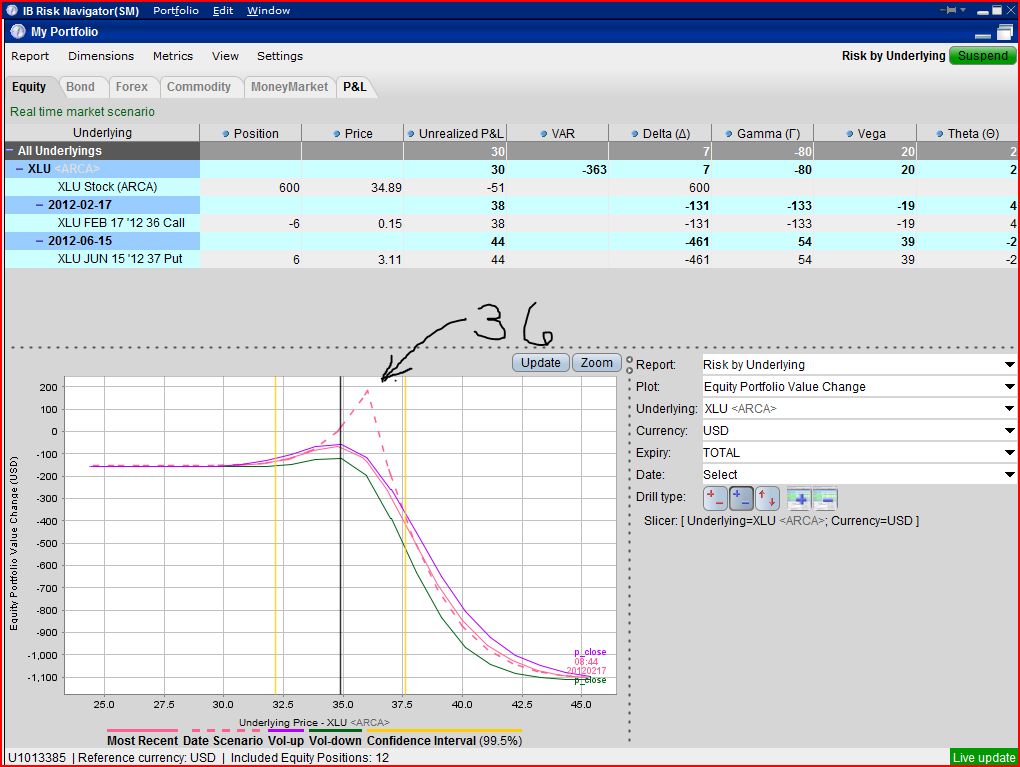The width and height of the screenshot is (1020, 767).
Task: Click the Most Recent legend item
Action: point(142,738)
